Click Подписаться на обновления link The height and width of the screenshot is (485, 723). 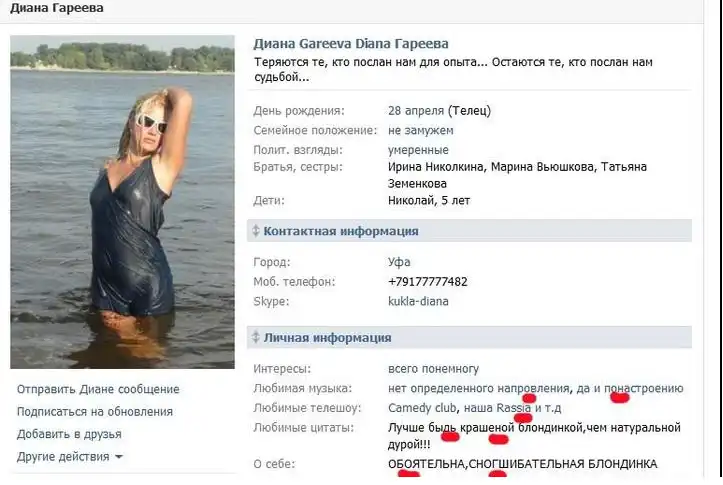coord(95,412)
